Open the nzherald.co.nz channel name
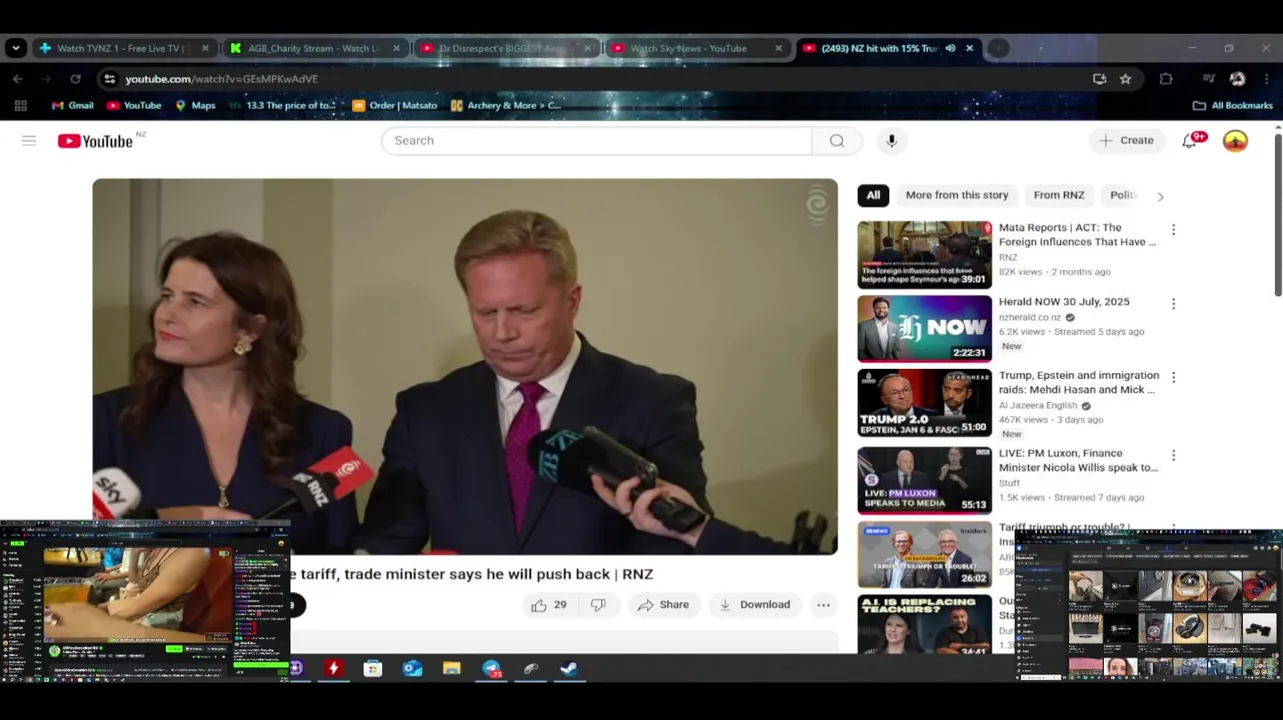Image resolution: width=1283 pixels, height=720 pixels. [1030, 318]
